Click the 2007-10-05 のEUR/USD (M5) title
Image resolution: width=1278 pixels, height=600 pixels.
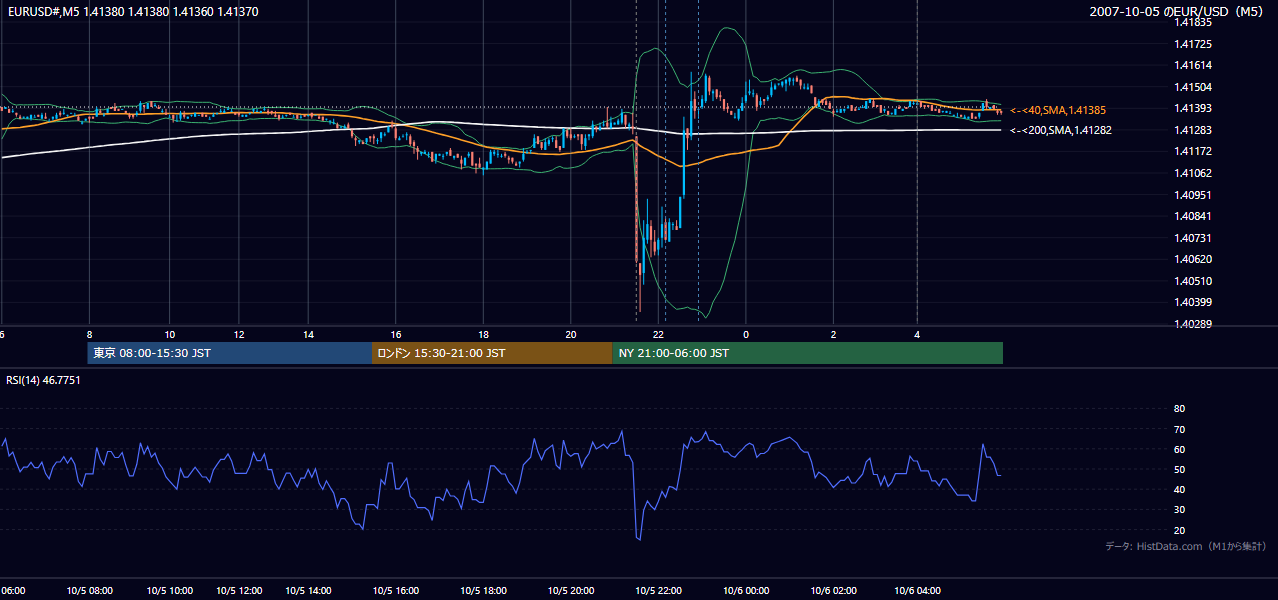[x=1178, y=10]
